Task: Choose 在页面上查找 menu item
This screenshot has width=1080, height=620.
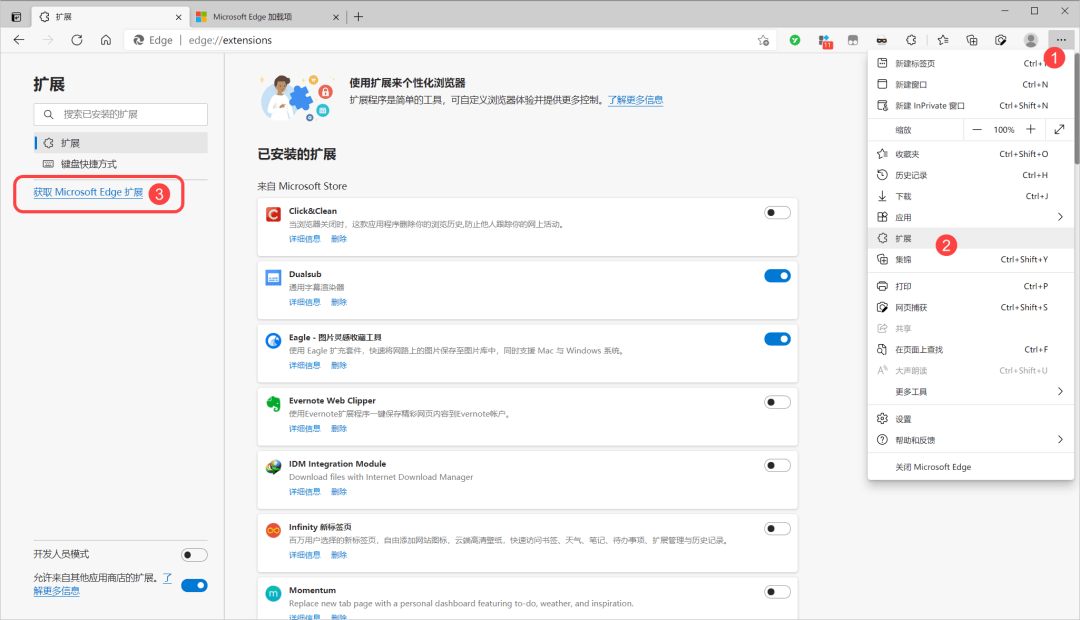Action: click(970, 349)
